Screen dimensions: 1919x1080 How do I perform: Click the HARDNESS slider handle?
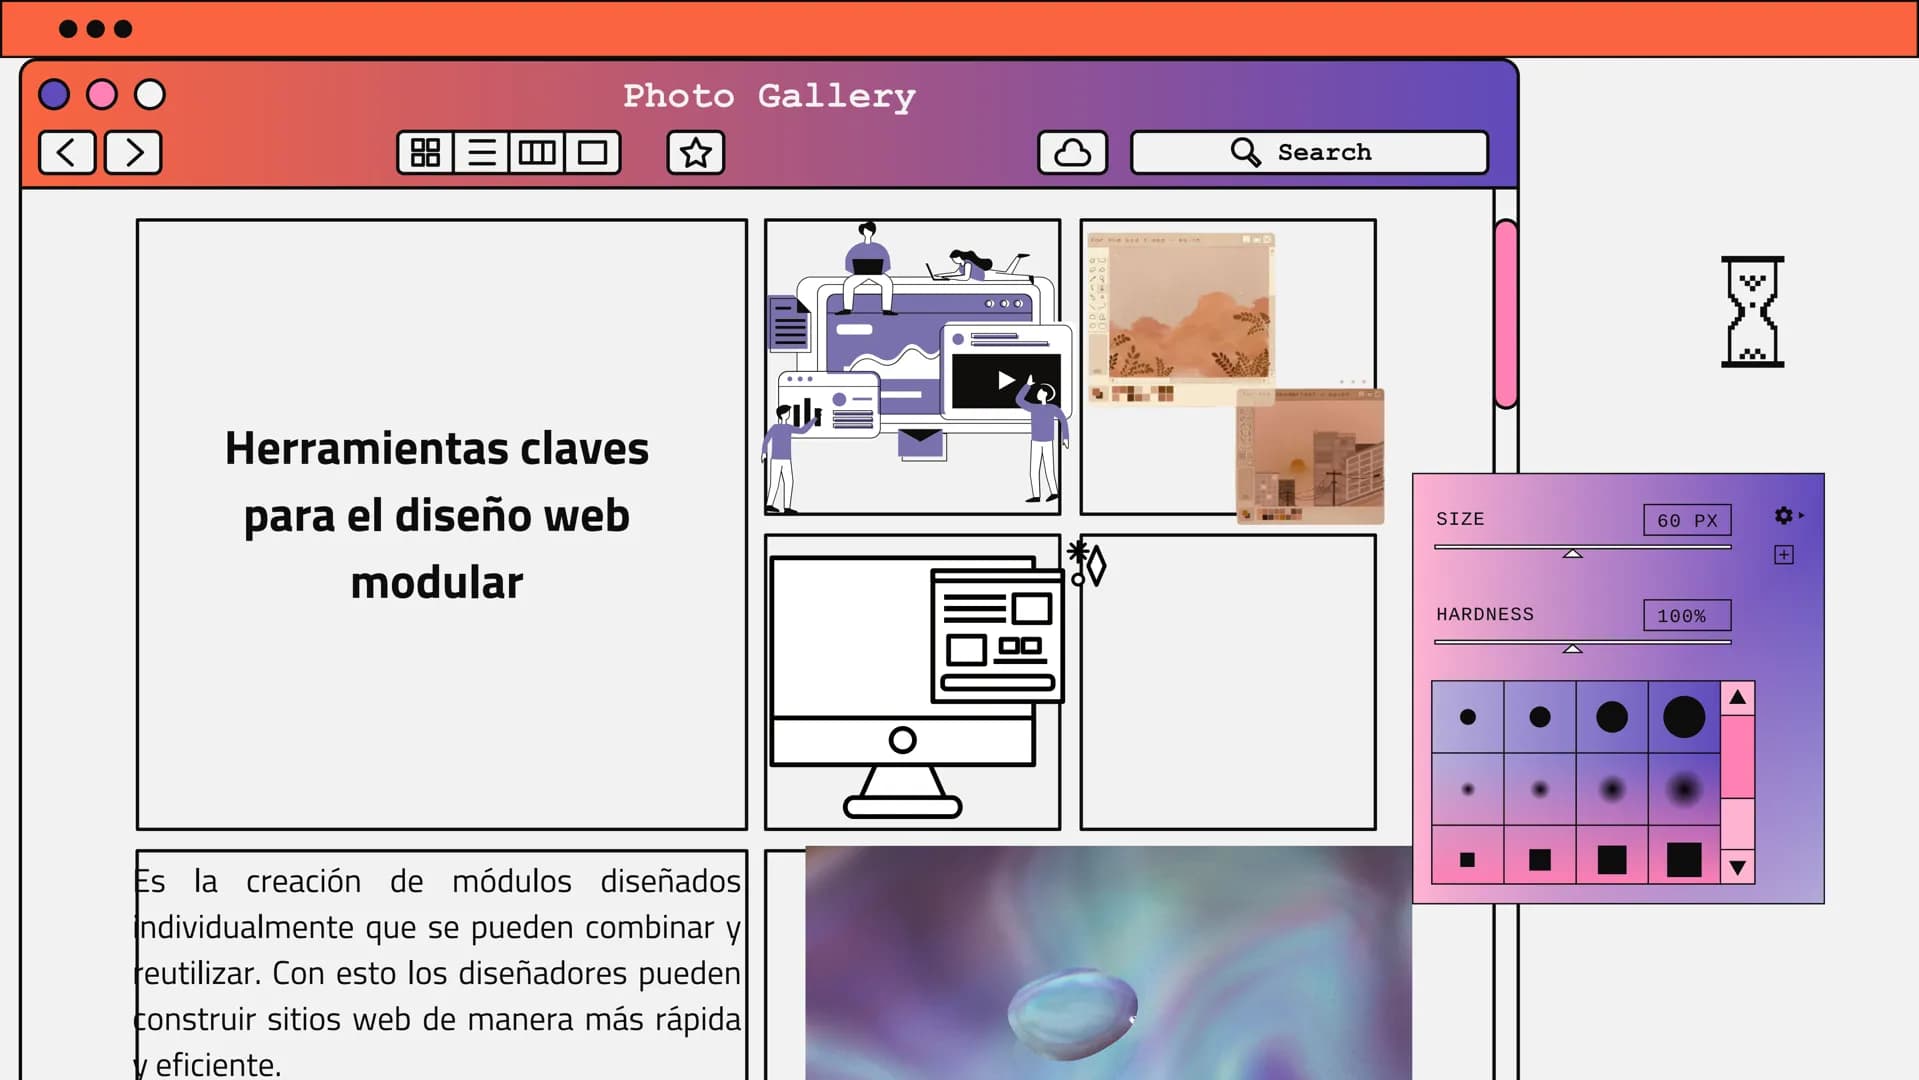click(1573, 649)
